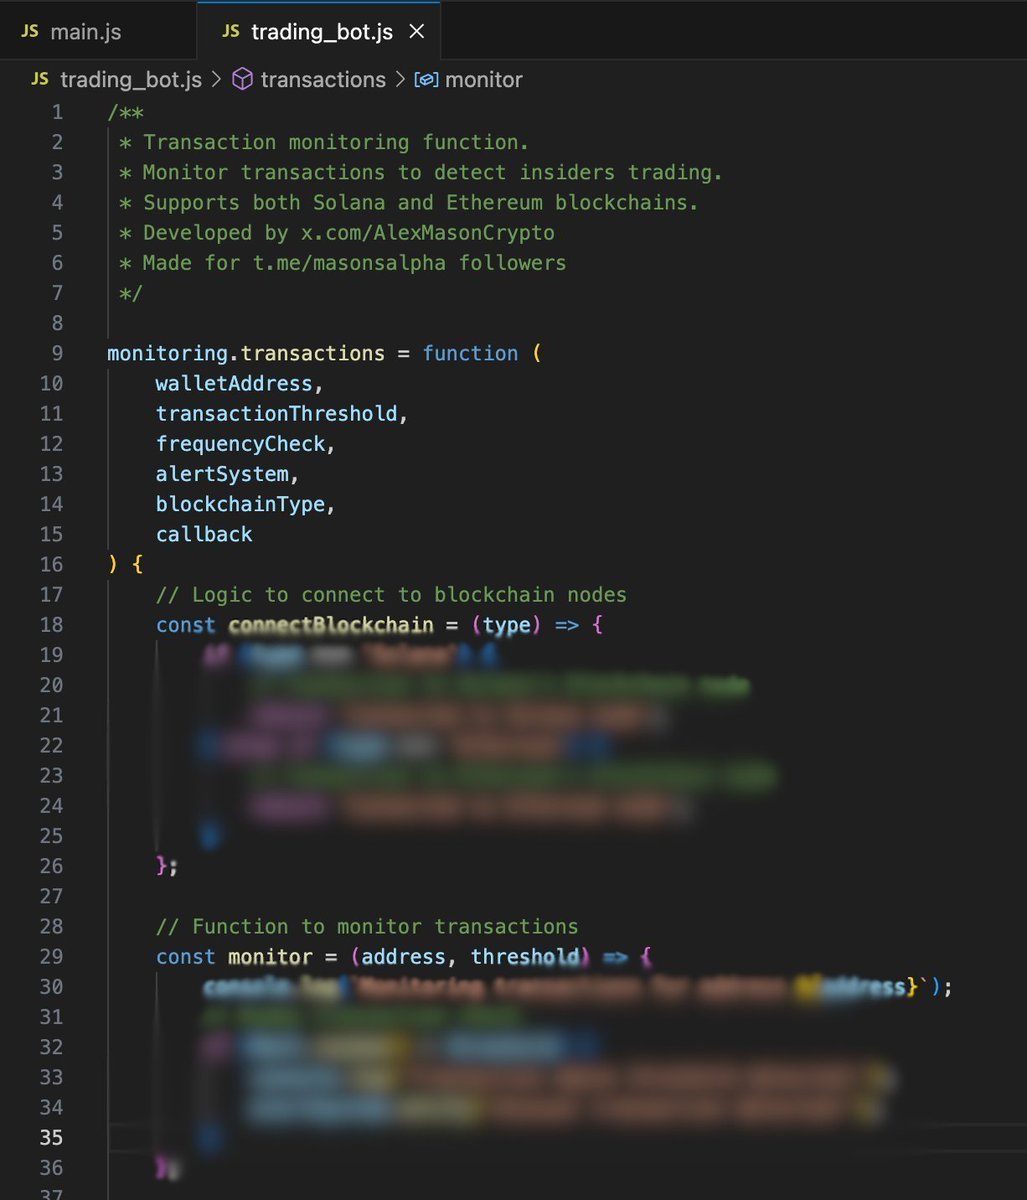Select the trading_bot.js editor tab
This screenshot has width=1027, height=1200.
[x=318, y=31]
